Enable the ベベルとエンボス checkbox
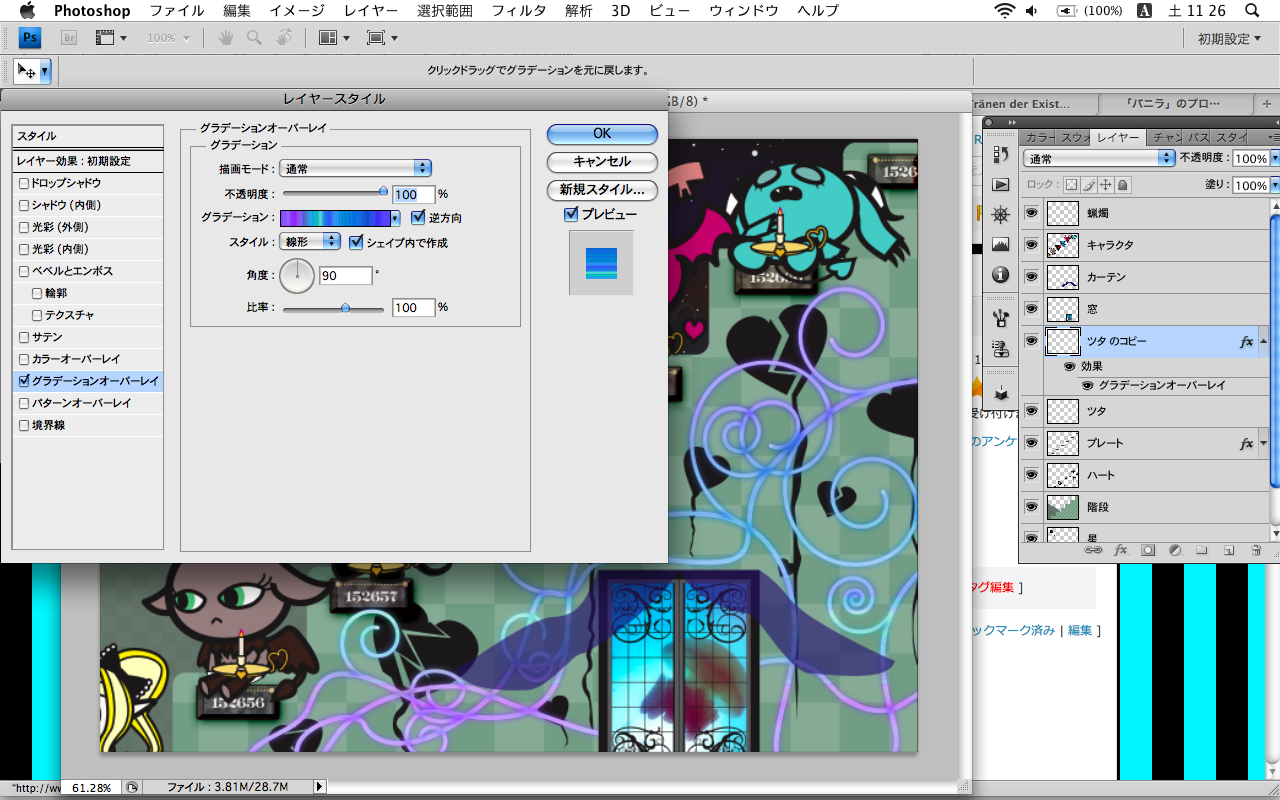Image resolution: width=1280 pixels, height=800 pixels. (x=24, y=271)
